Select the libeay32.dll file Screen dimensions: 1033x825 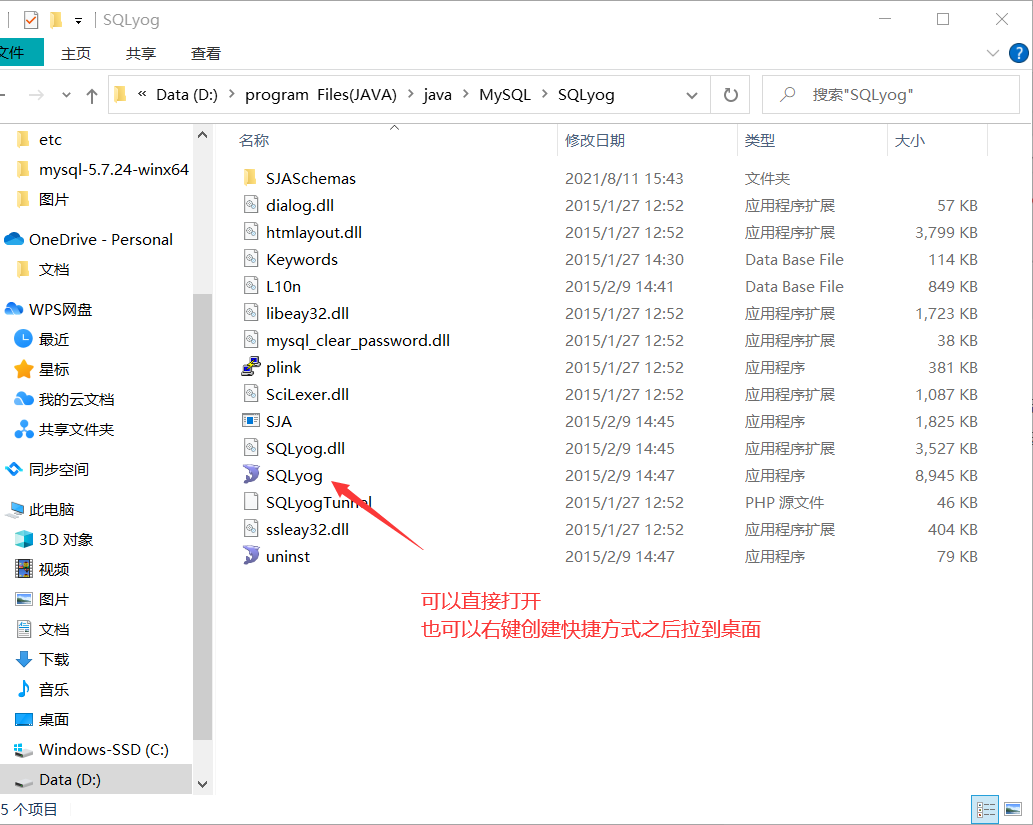coord(307,313)
